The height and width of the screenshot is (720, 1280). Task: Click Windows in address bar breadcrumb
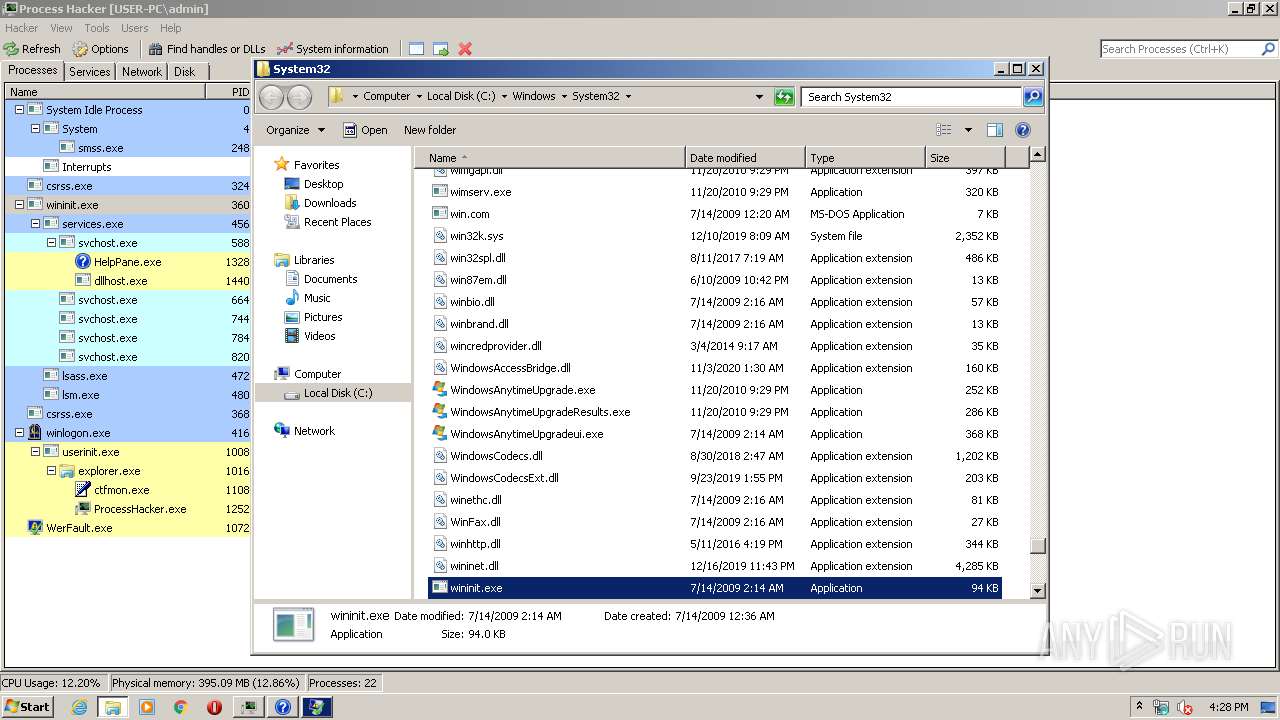click(534, 97)
